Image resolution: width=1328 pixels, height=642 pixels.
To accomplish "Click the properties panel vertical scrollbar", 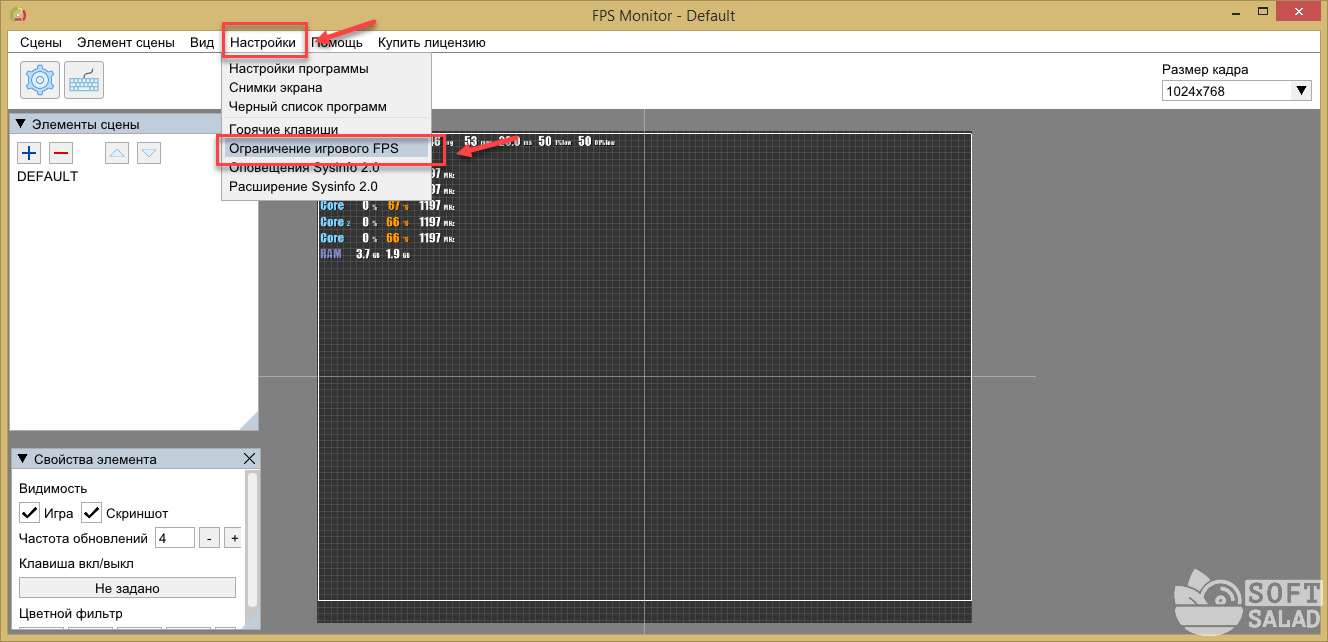I will point(253,540).
